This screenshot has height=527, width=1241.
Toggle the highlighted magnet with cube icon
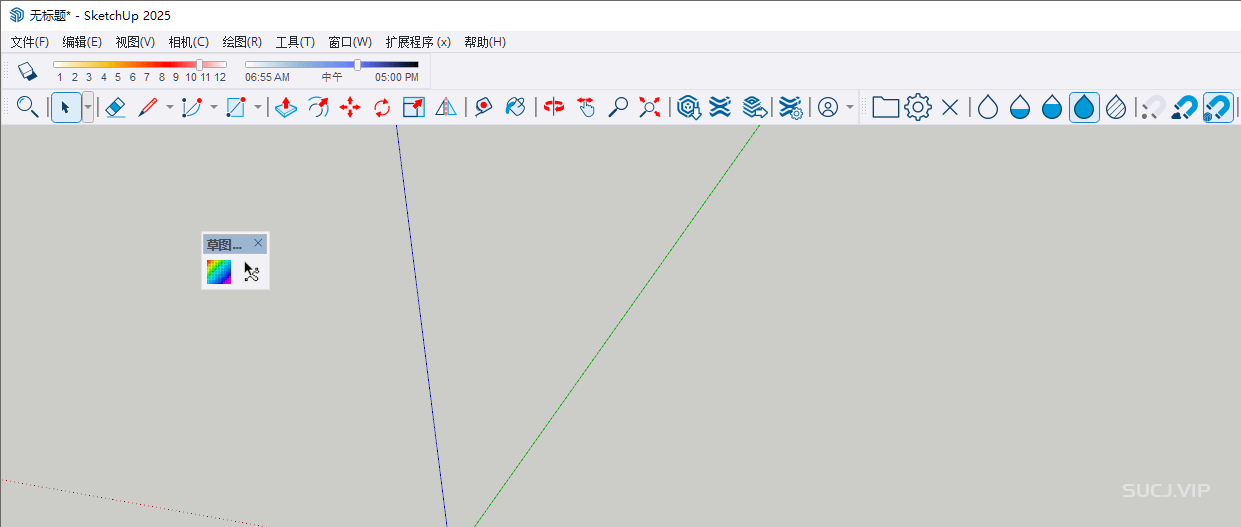pos(1217,107)
